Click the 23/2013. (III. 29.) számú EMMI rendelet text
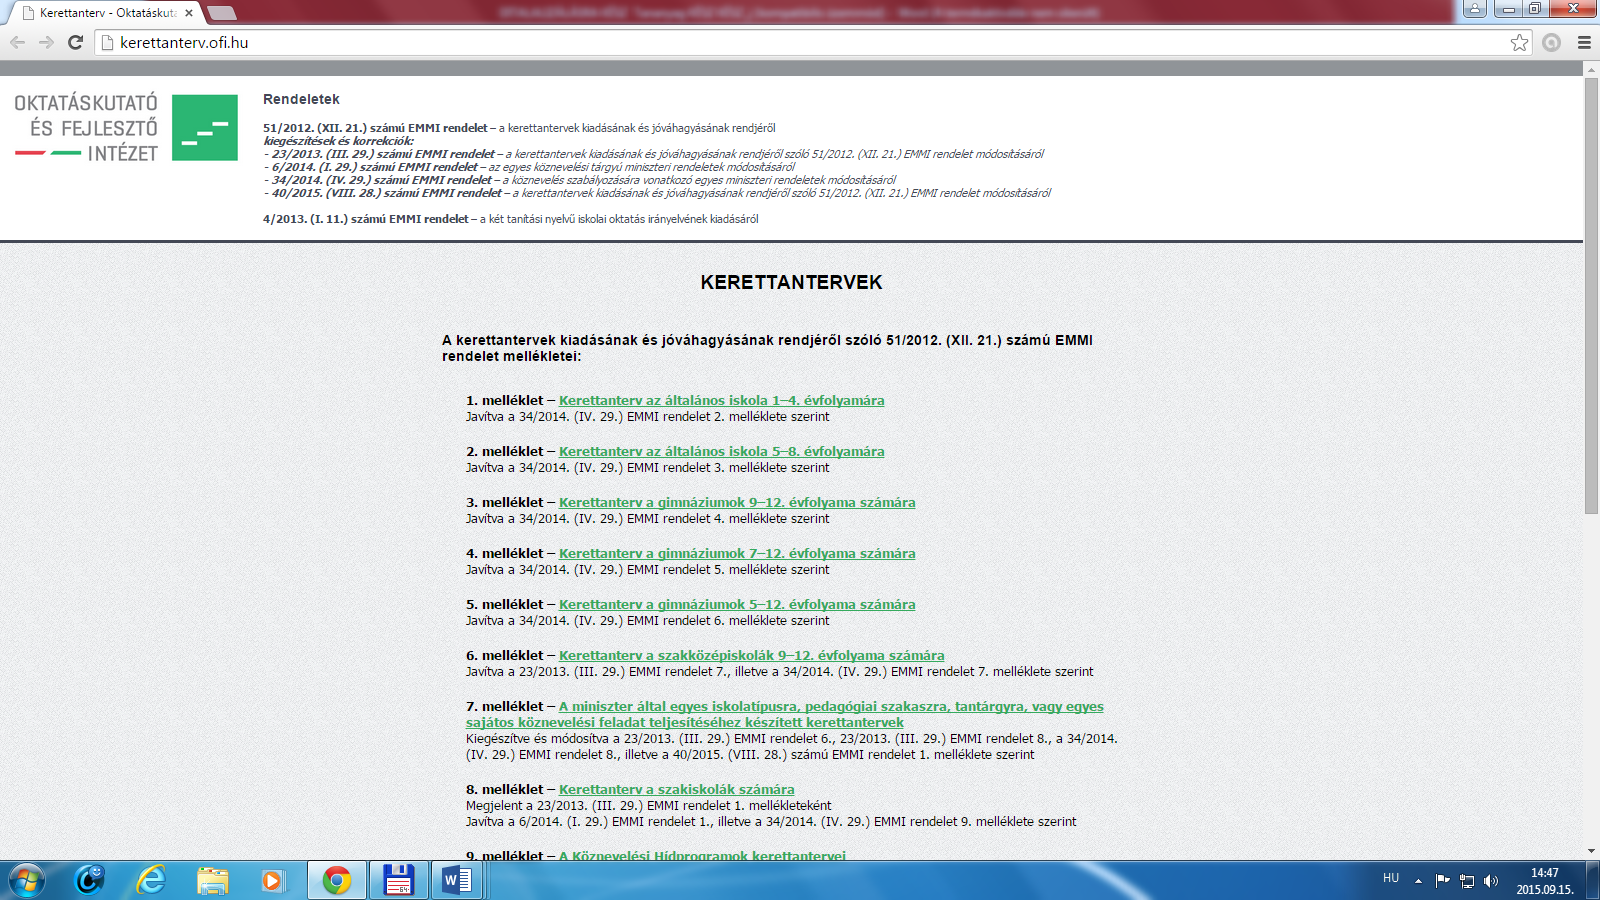Image resolution: width=1600 pixels, height=900 pixels. click(x=383, y=154)
